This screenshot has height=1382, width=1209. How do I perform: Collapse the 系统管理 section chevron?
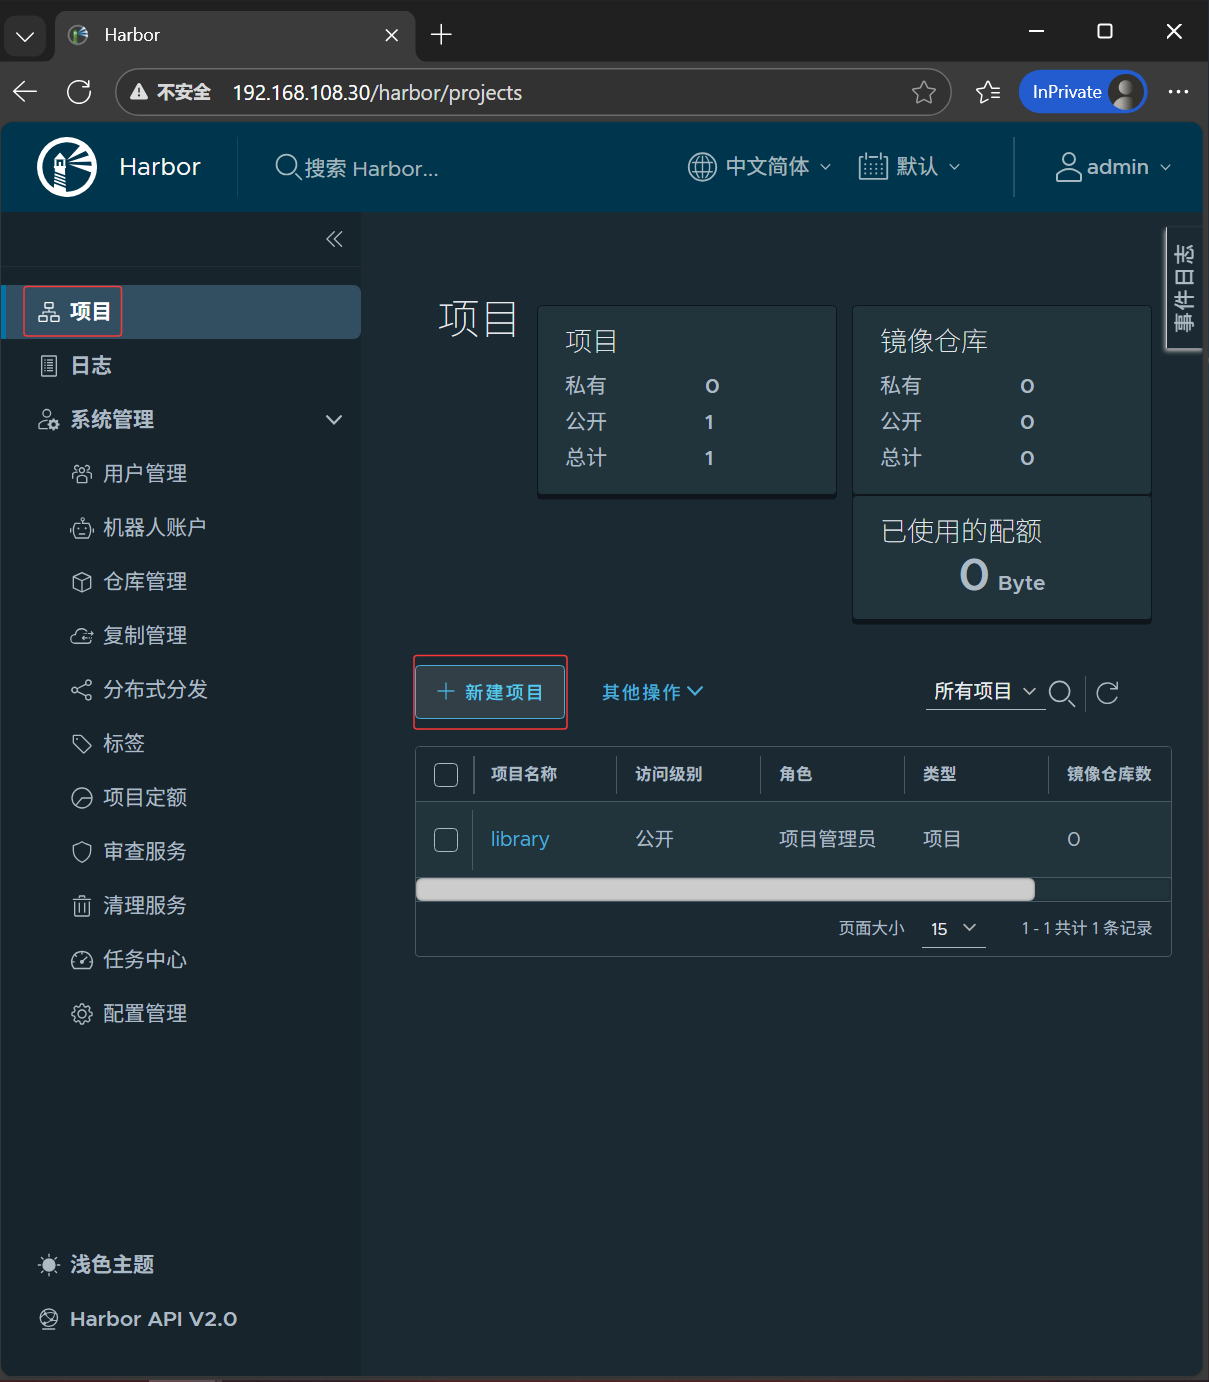(334, 420)
